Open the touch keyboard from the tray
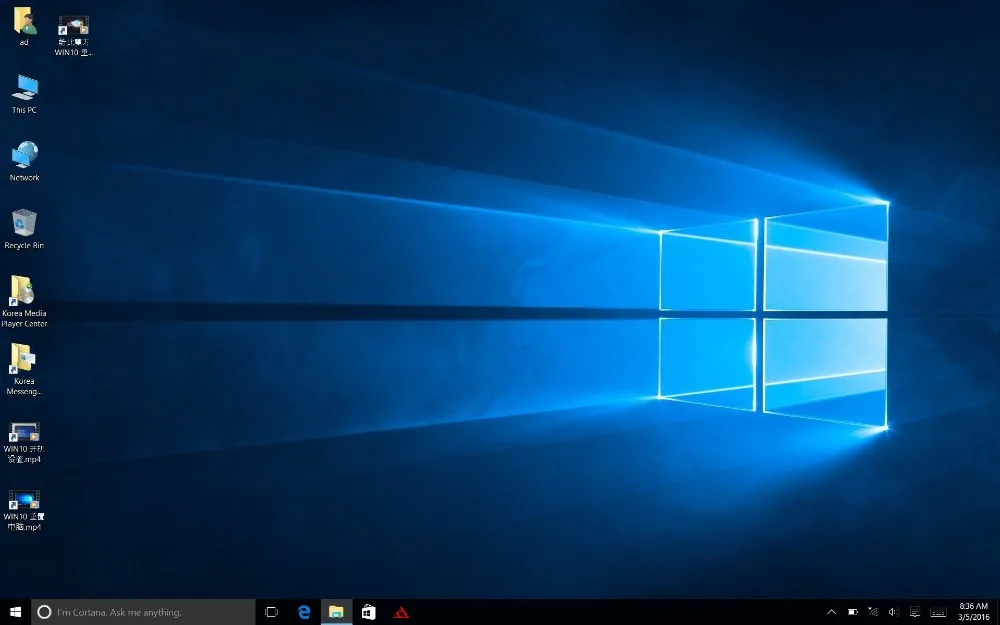Screen dimensions: 1000x625 point(938,612)
